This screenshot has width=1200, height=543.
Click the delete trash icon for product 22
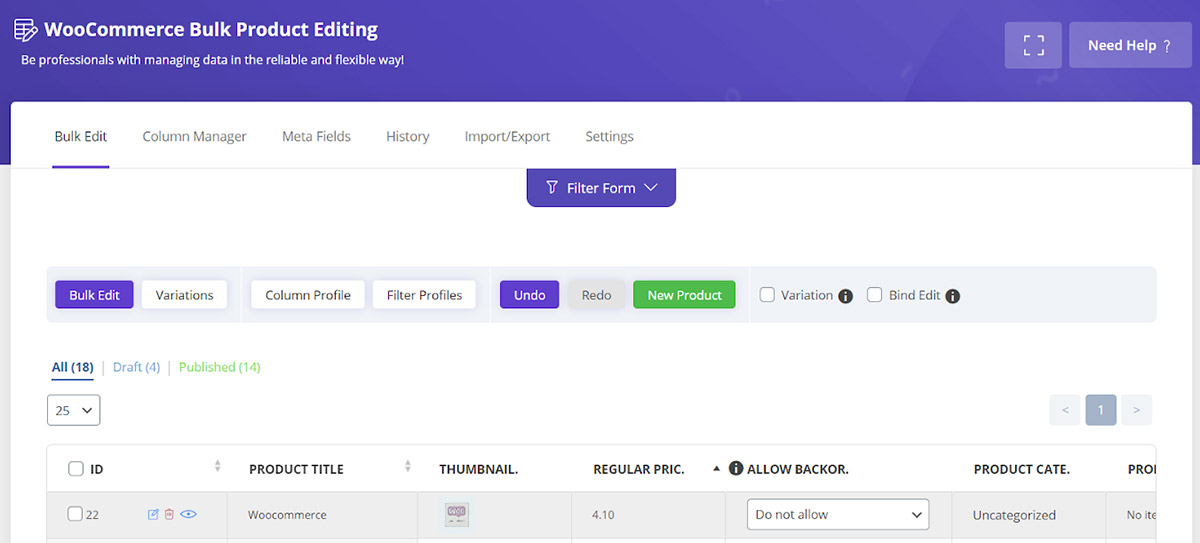coord(169,514)
